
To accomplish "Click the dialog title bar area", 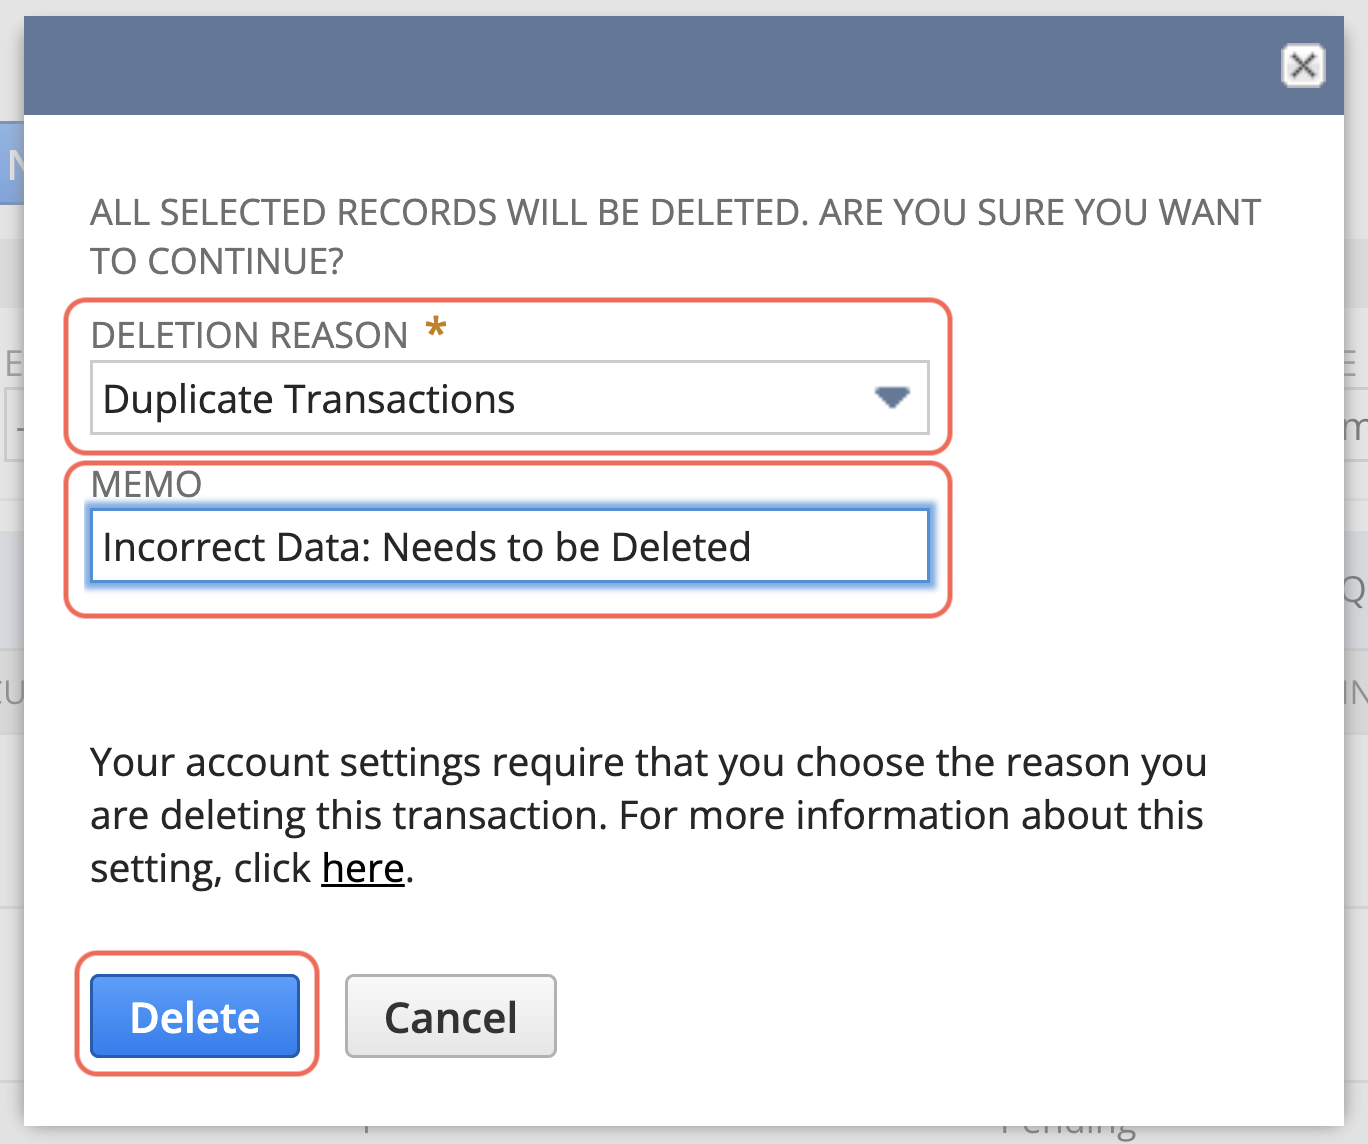I will pyautogui.click(x=660, y=65).
